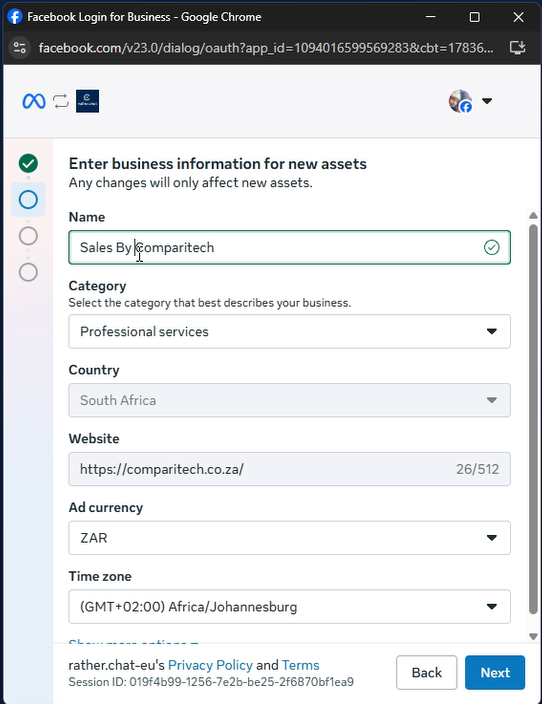This screenshot has height=704, width=542.
Task: Select the third step circle
Action: point(28,236)
